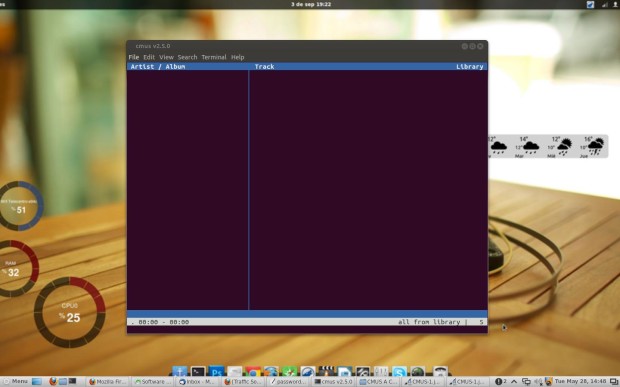
Task: Click the 'all from library' status text
Action: coord(429,322)
